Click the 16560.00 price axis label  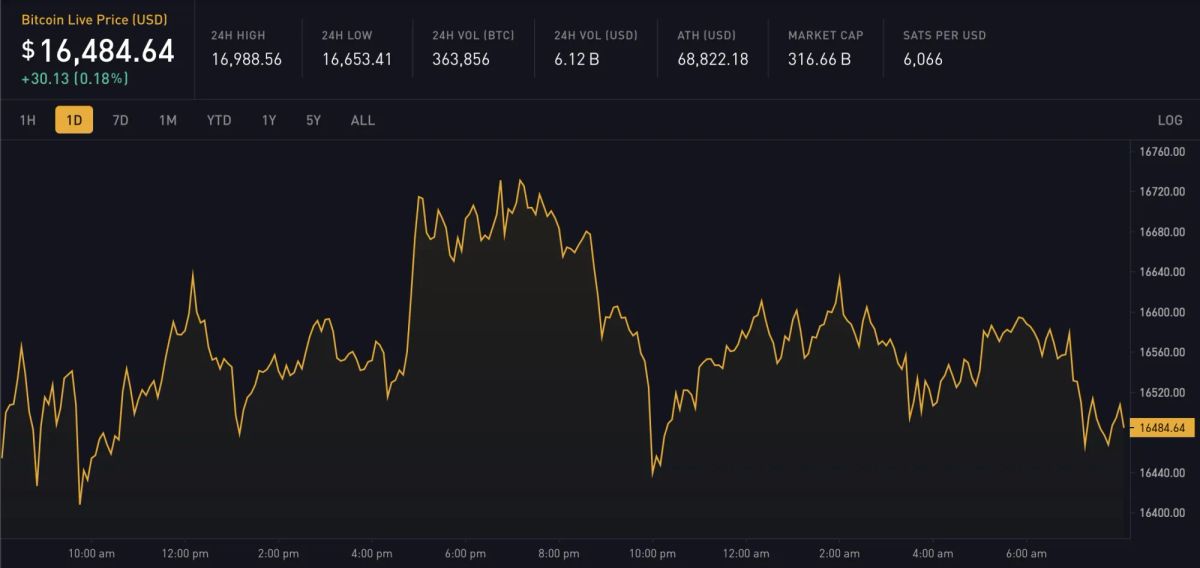pyautogui.click(x=1163, y=352)
